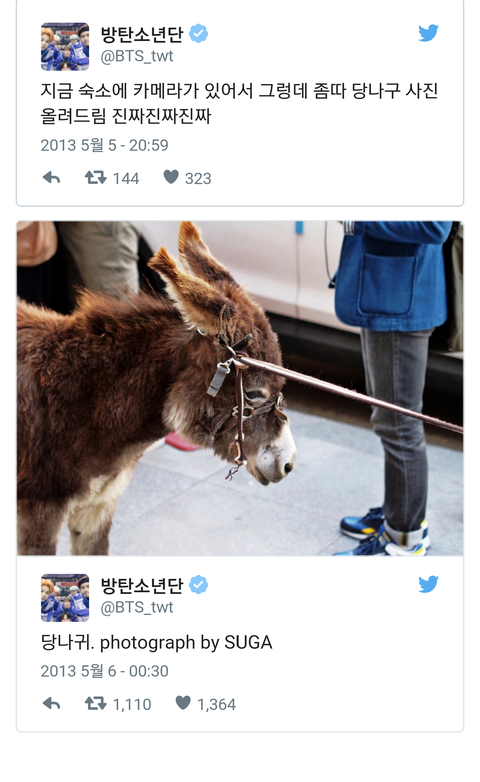Click the 방탄소년단 name on second tweet
Screen dimensions: 480x782
[x=142, y=585]
